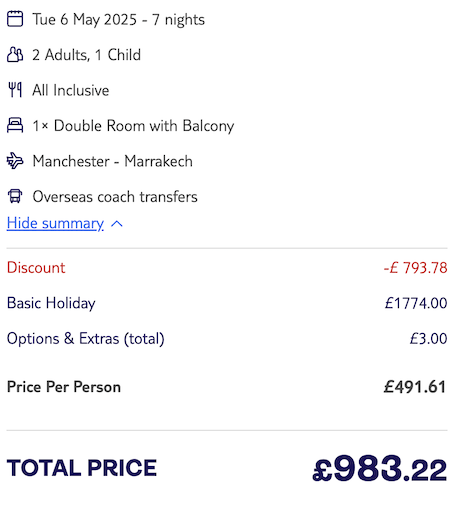Click the bed icon for room type

[x=15, y=125]
